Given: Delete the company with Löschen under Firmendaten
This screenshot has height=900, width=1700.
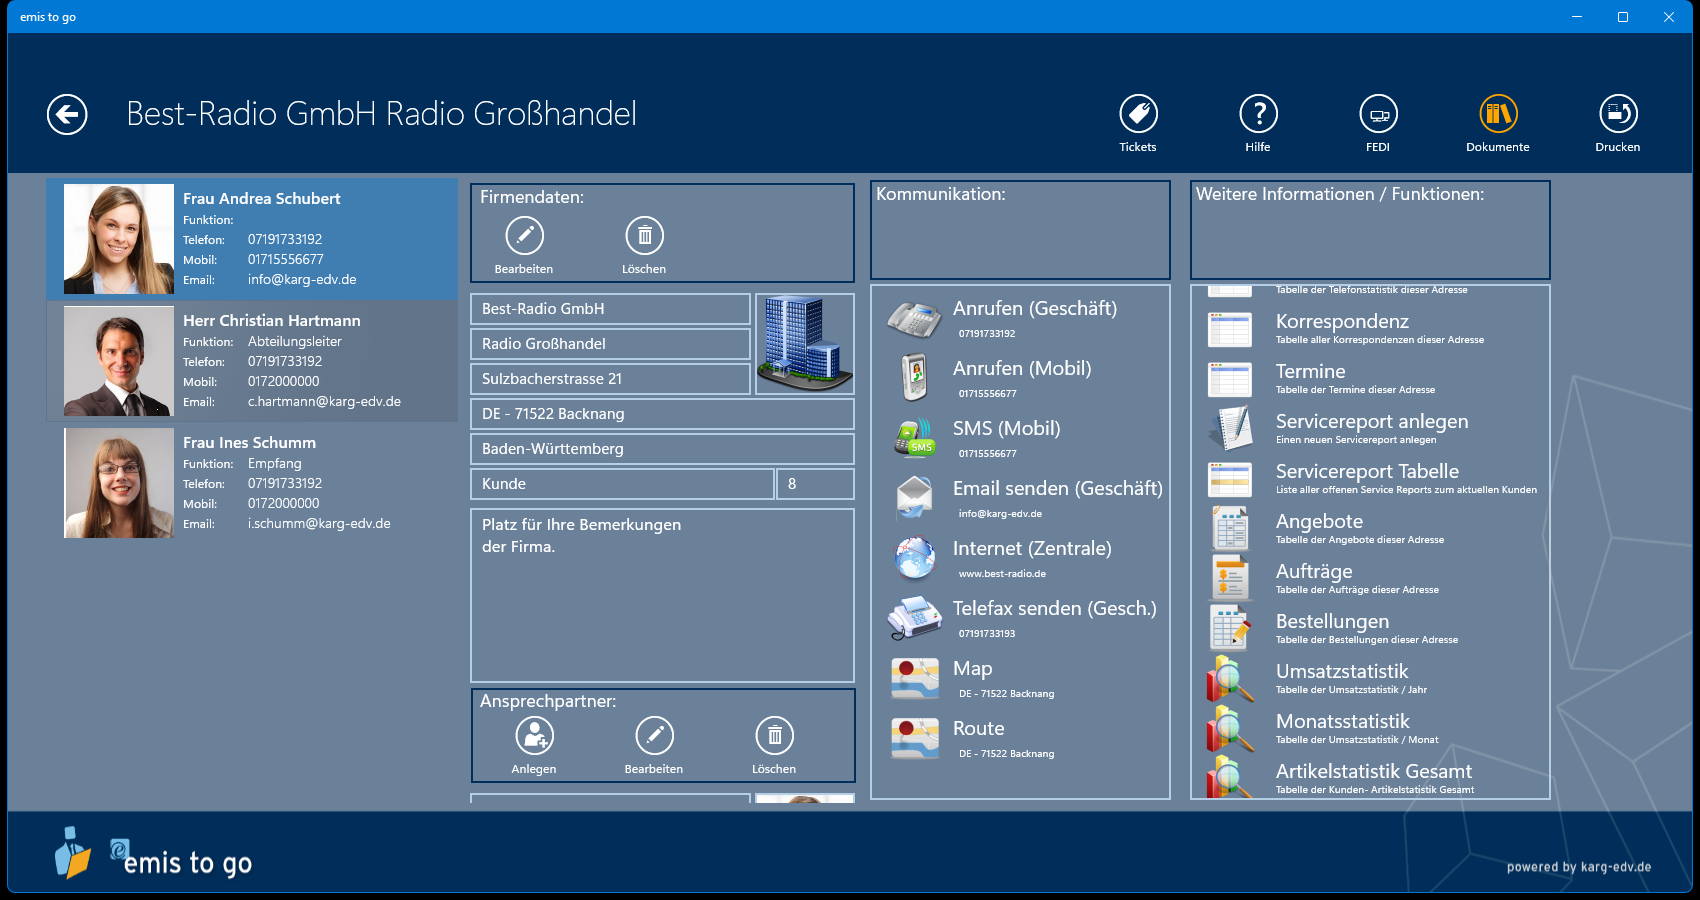Looking at the screenshot, I should click(x=644, y=236).
